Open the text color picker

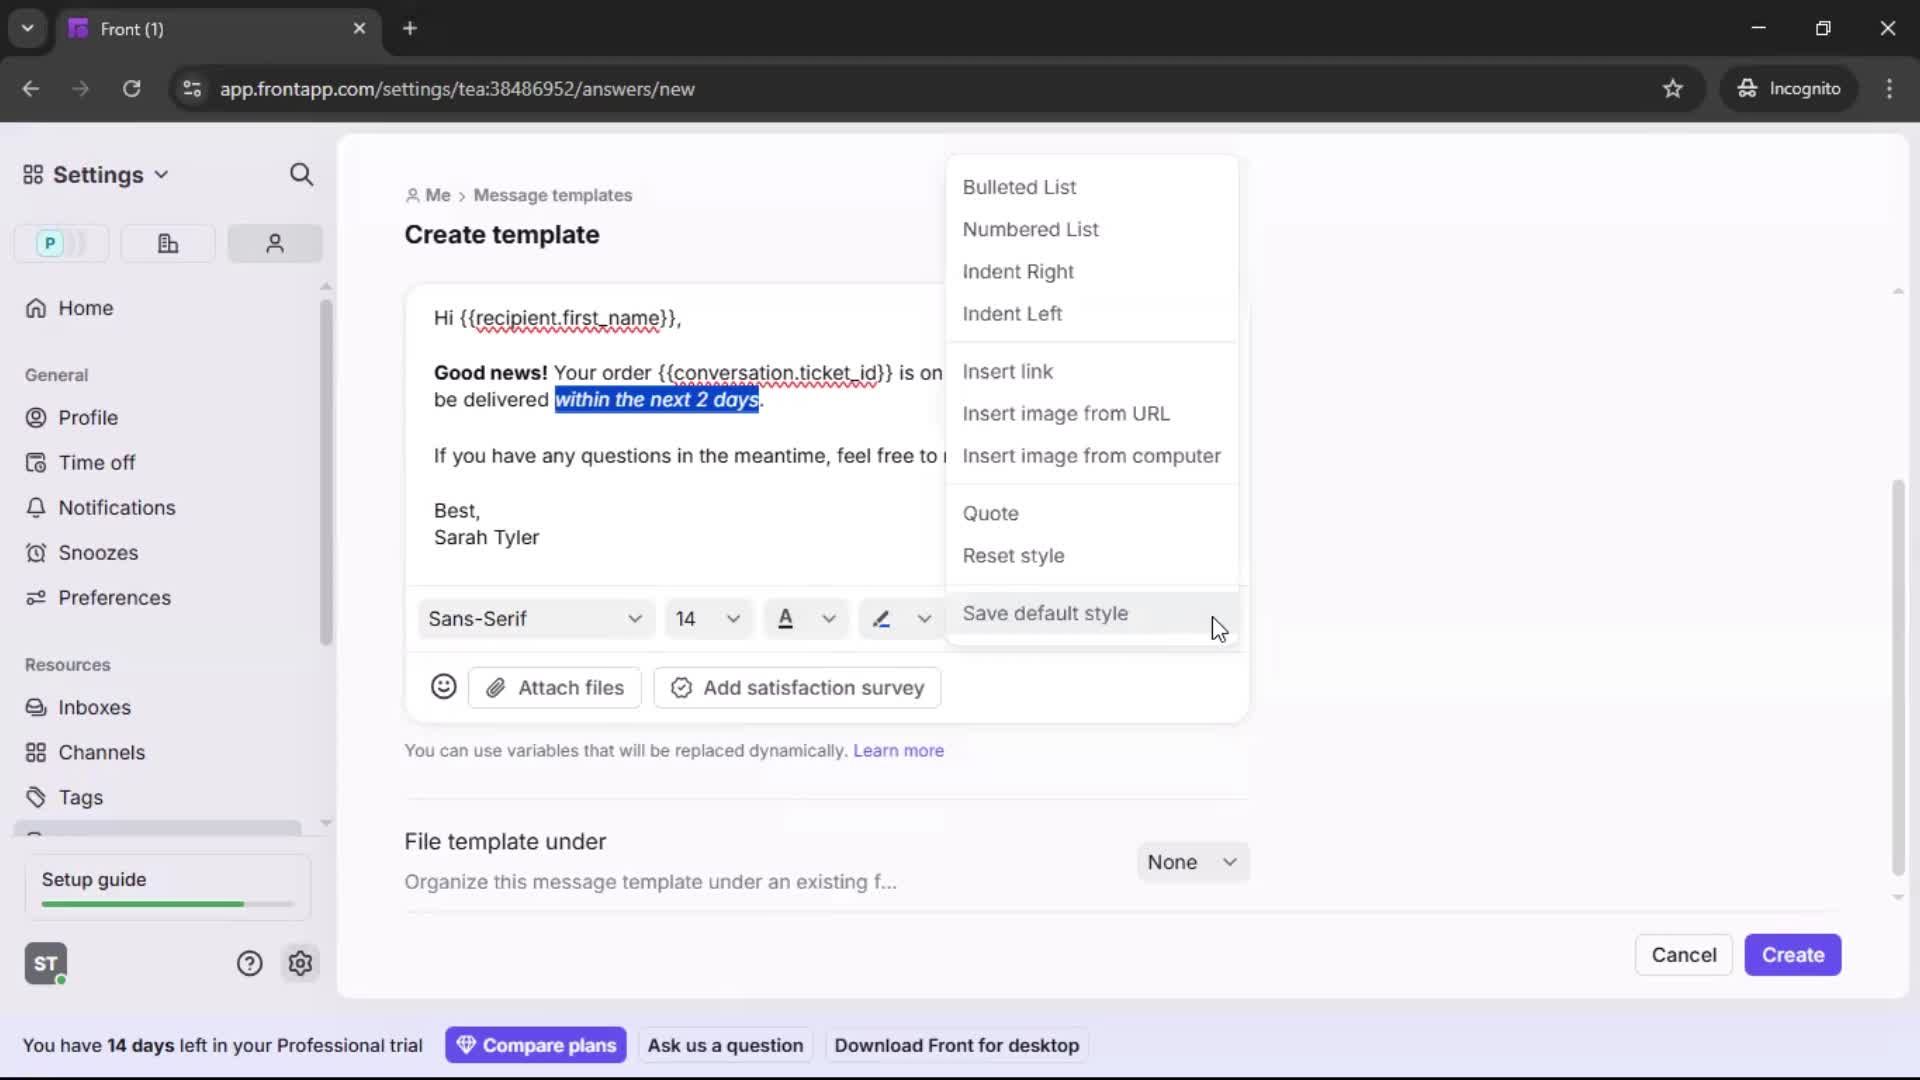coord(806,618)
